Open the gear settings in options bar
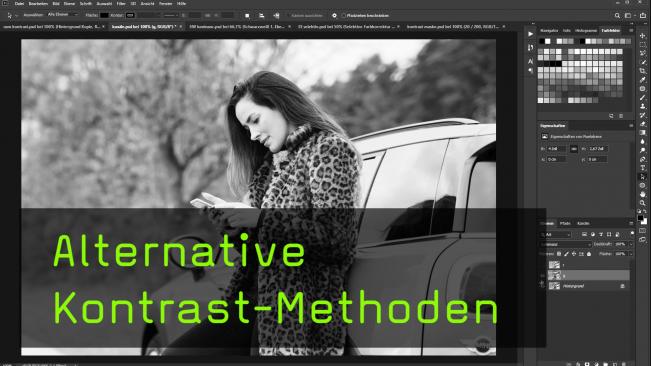This screenshot has height=366, width=651. coord(334,15)
